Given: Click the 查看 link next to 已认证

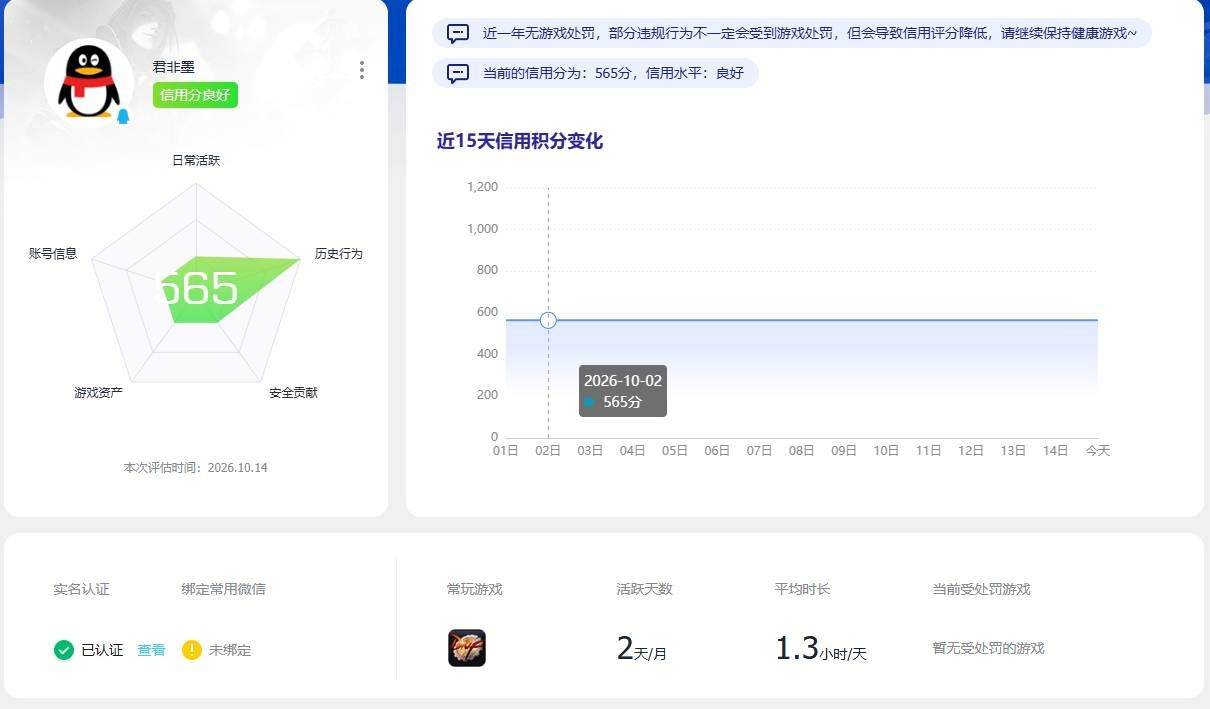Looking at the screenshot, I should (x=151, y=650).
